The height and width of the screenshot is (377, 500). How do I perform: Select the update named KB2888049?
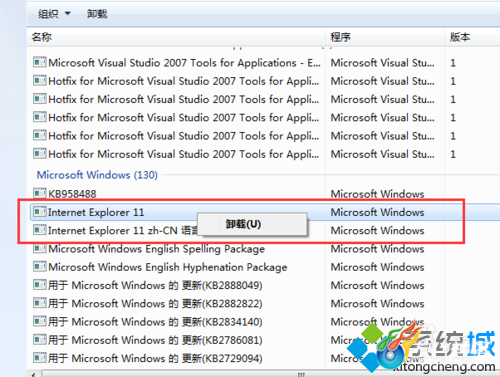(155, 286)
